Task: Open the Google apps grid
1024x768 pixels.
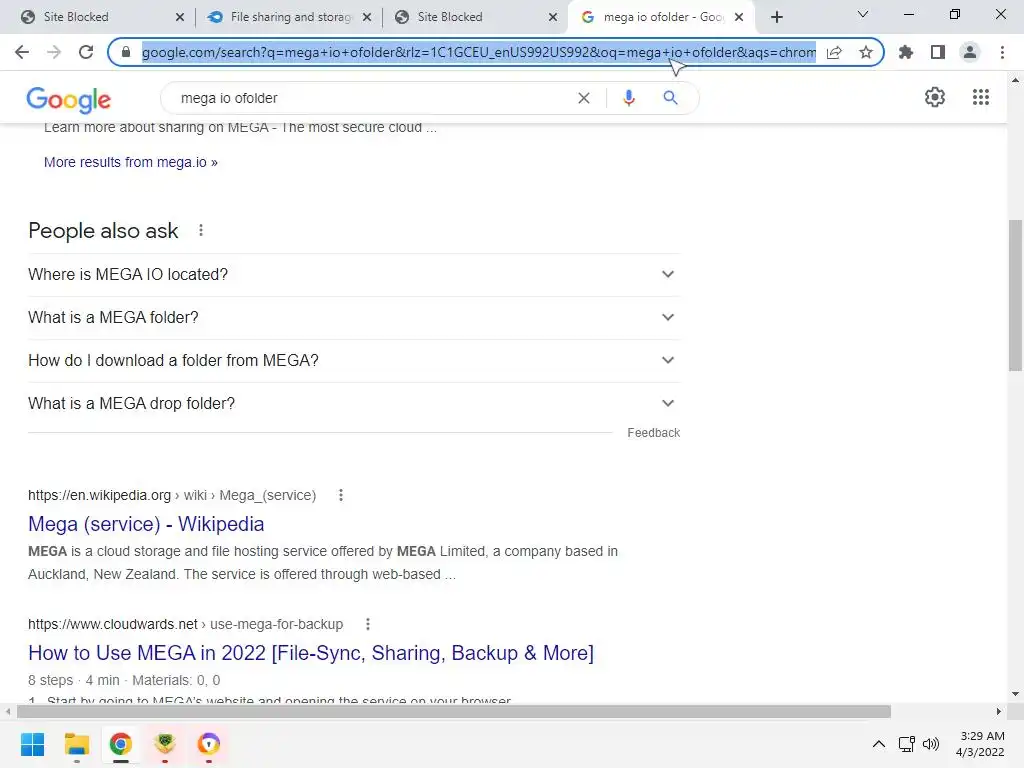Action: [x=980, y=97]
